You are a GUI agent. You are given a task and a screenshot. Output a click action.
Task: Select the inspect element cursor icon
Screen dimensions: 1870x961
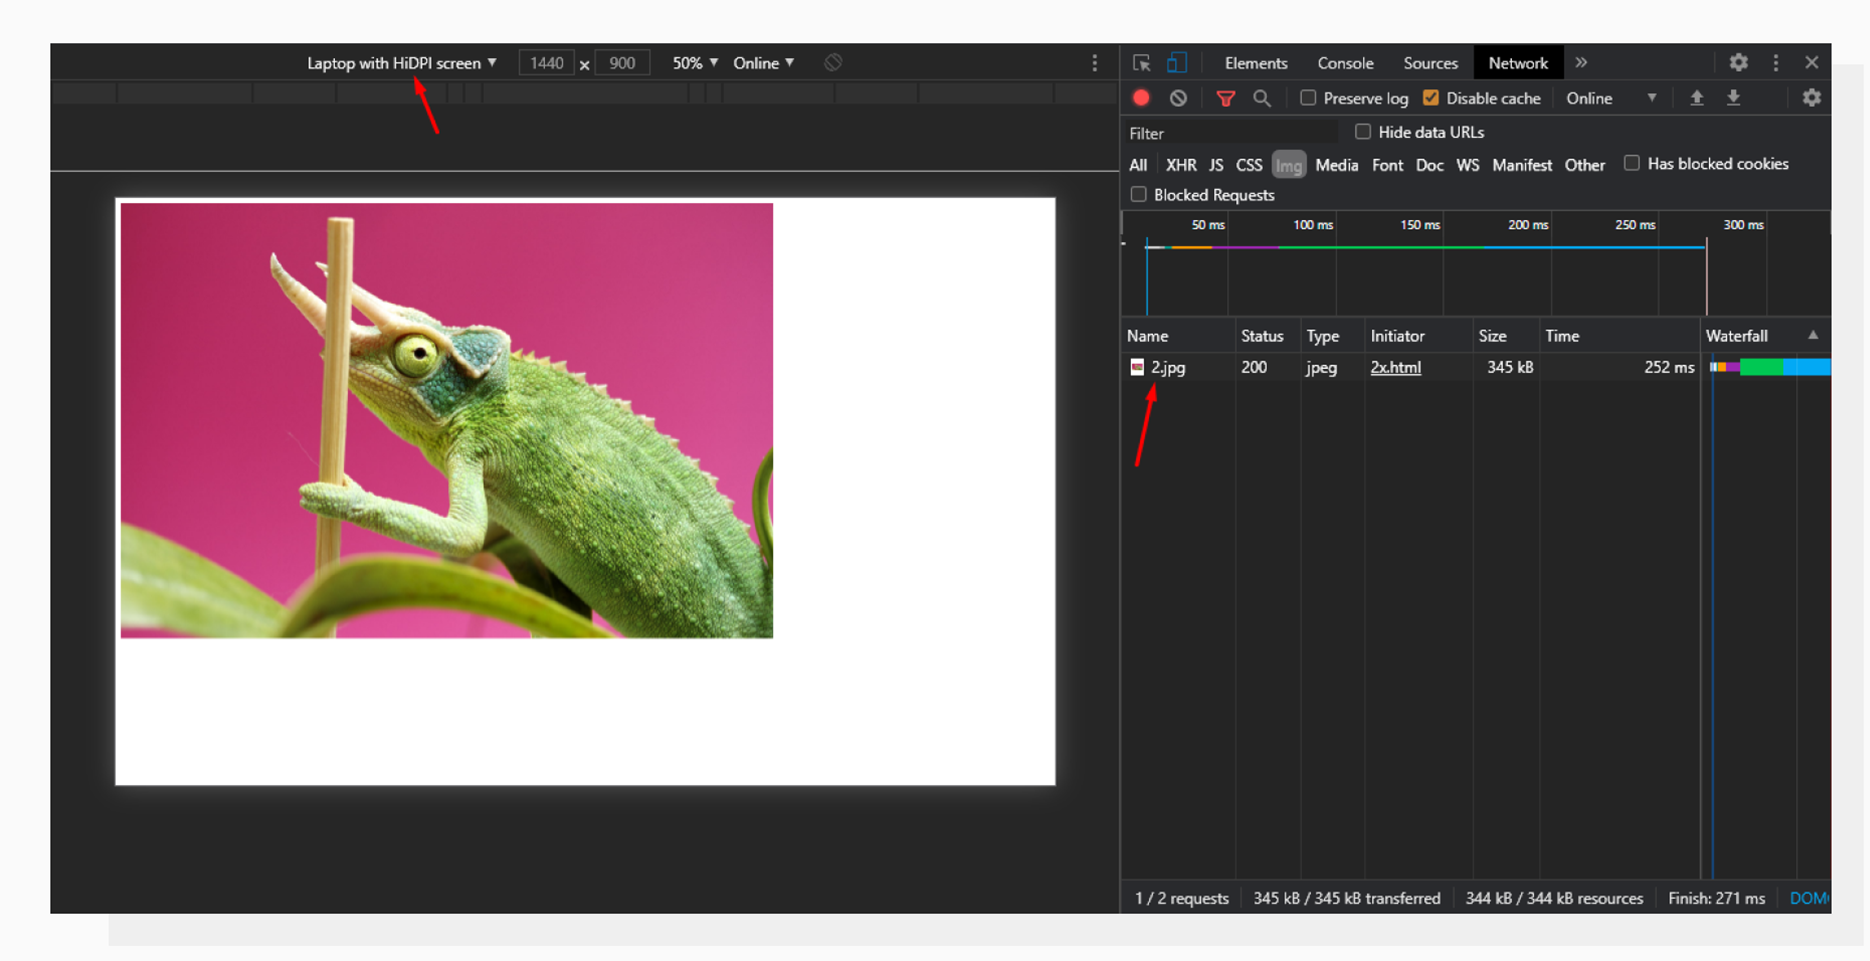click(x=1140, y=62)
